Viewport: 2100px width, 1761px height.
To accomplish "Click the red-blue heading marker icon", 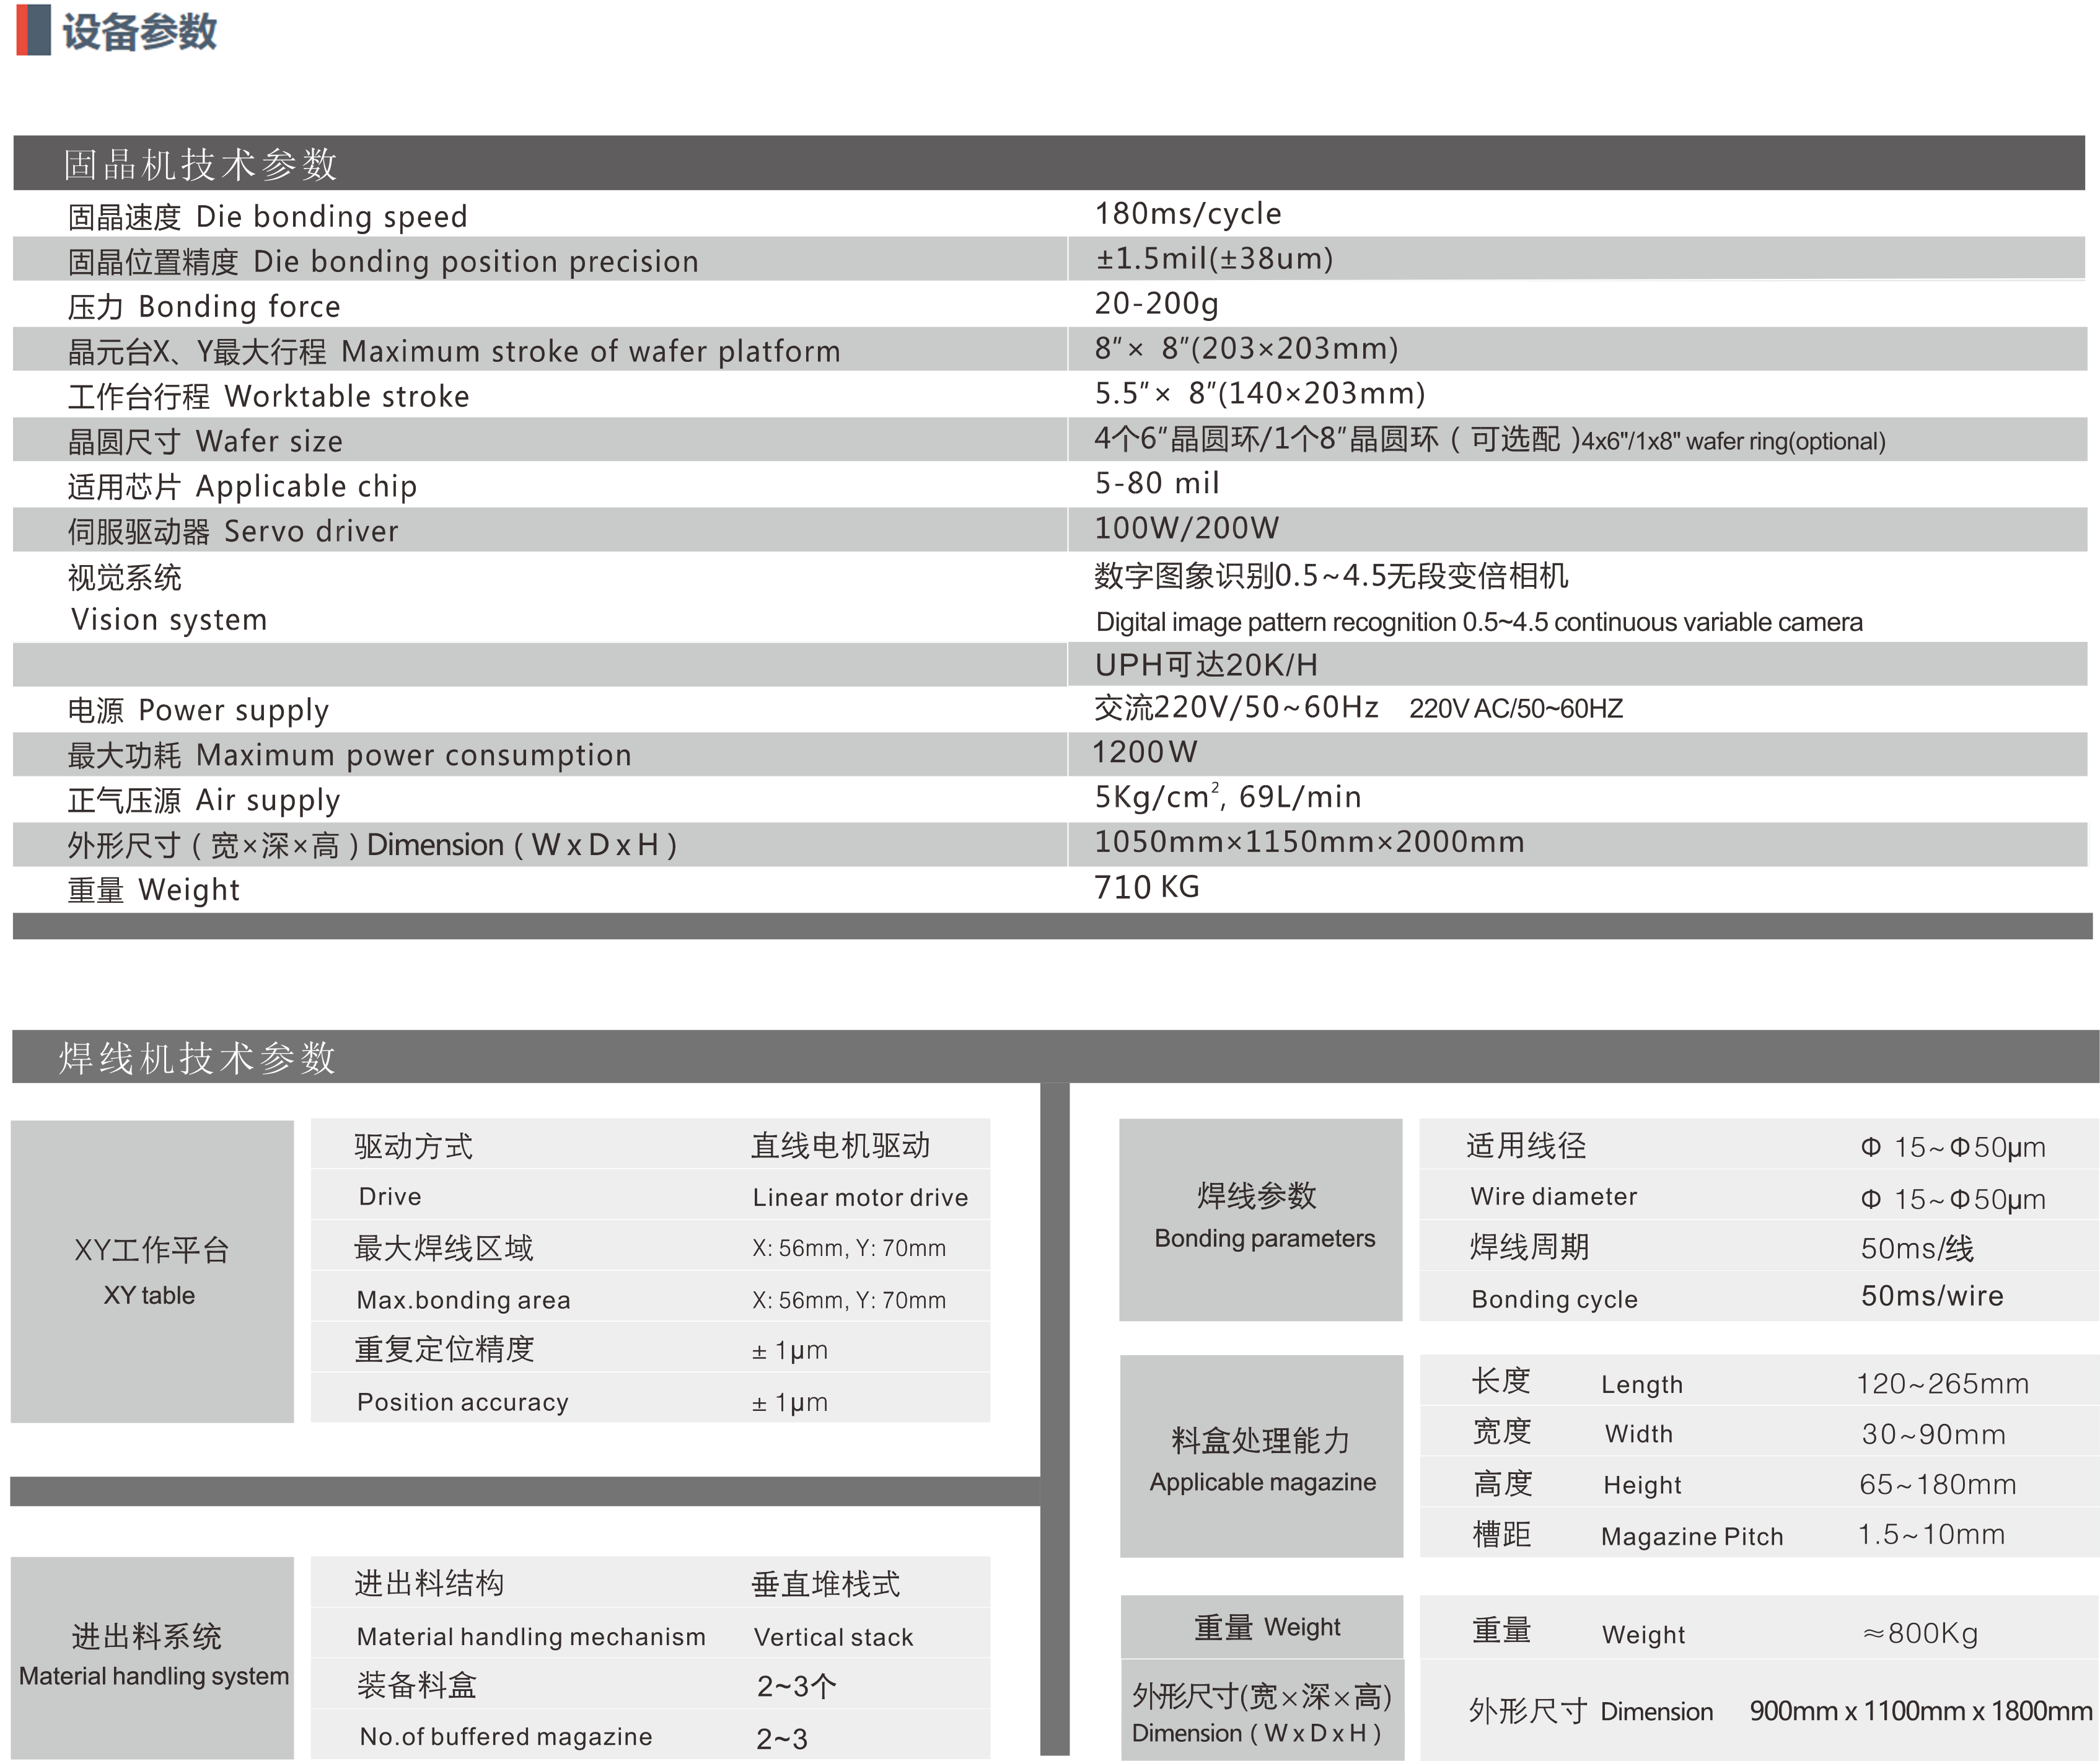I will pos(33,30).
